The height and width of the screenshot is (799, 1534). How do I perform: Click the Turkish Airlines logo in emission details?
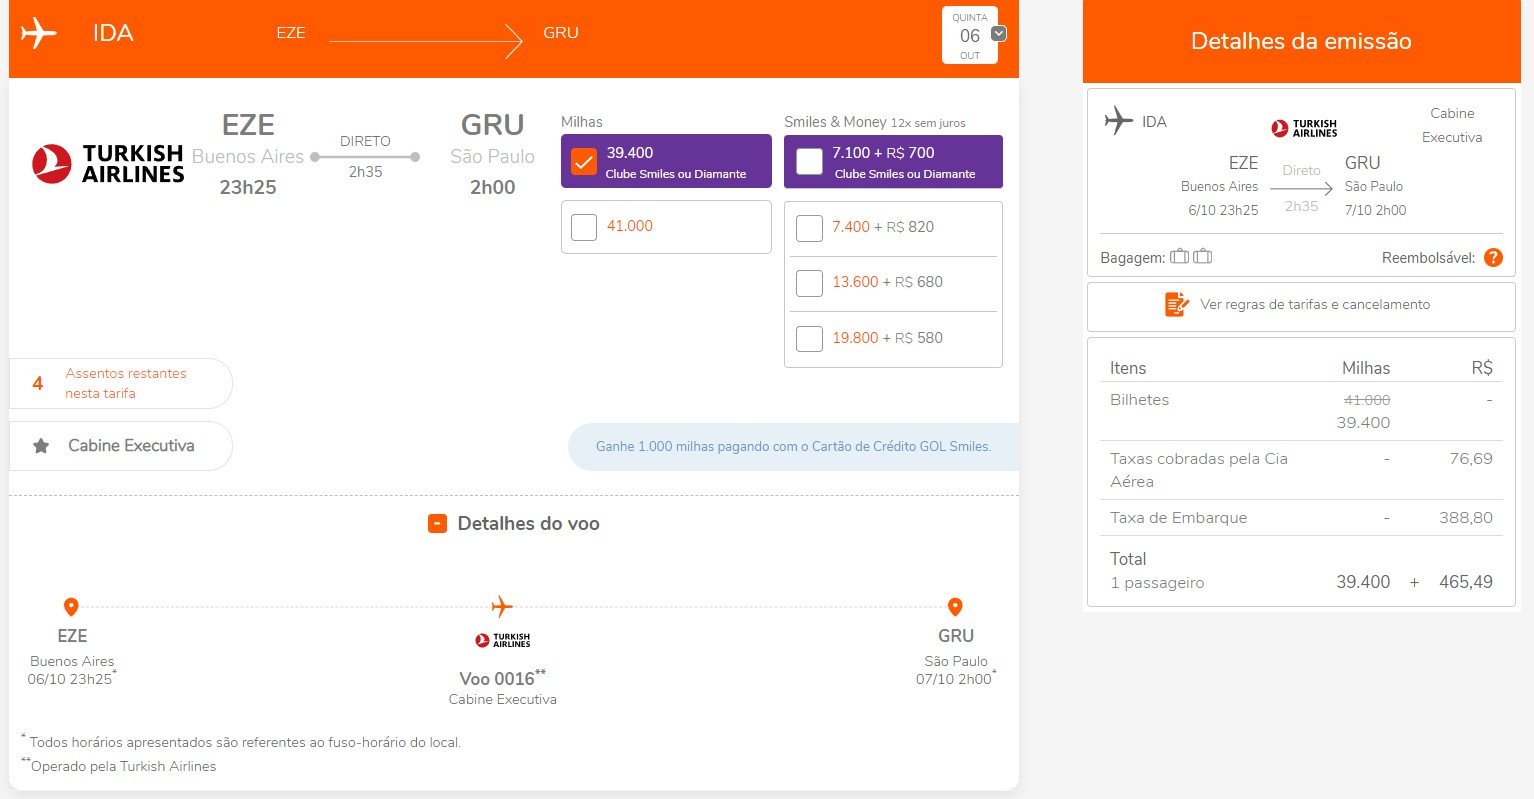point(1304,128)
